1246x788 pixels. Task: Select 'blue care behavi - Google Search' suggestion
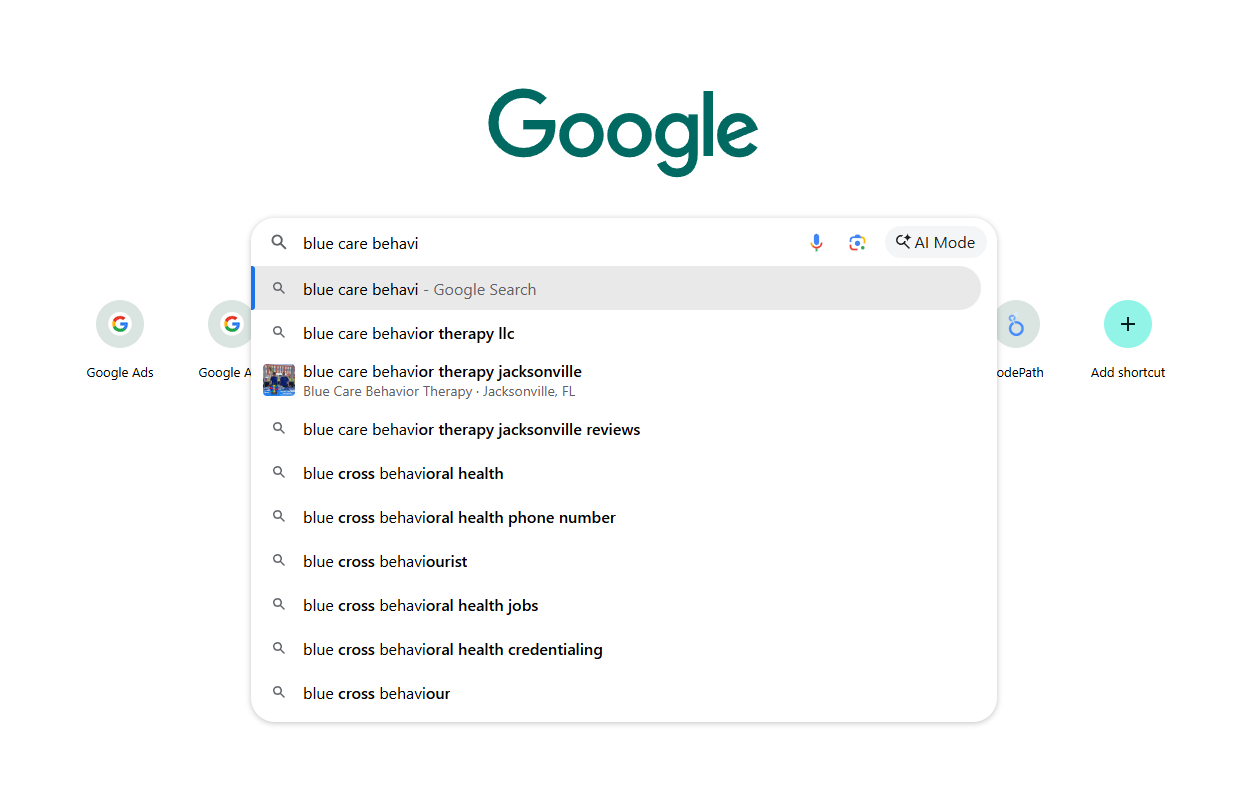tap(616, 288)
